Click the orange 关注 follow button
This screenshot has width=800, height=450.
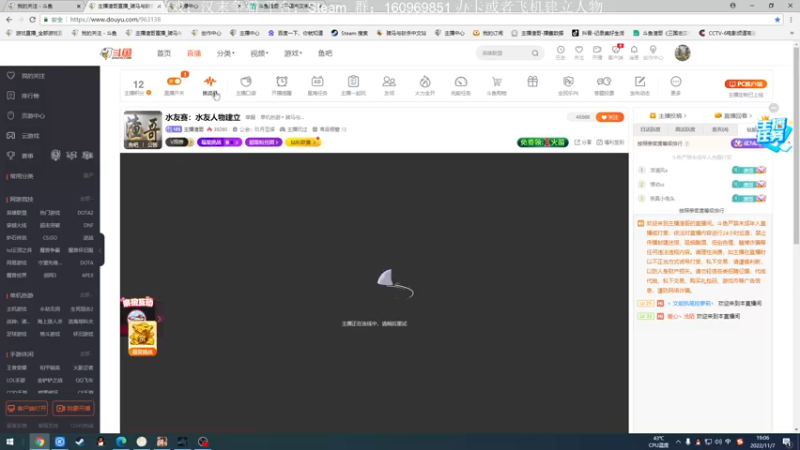tap(610, 117)
